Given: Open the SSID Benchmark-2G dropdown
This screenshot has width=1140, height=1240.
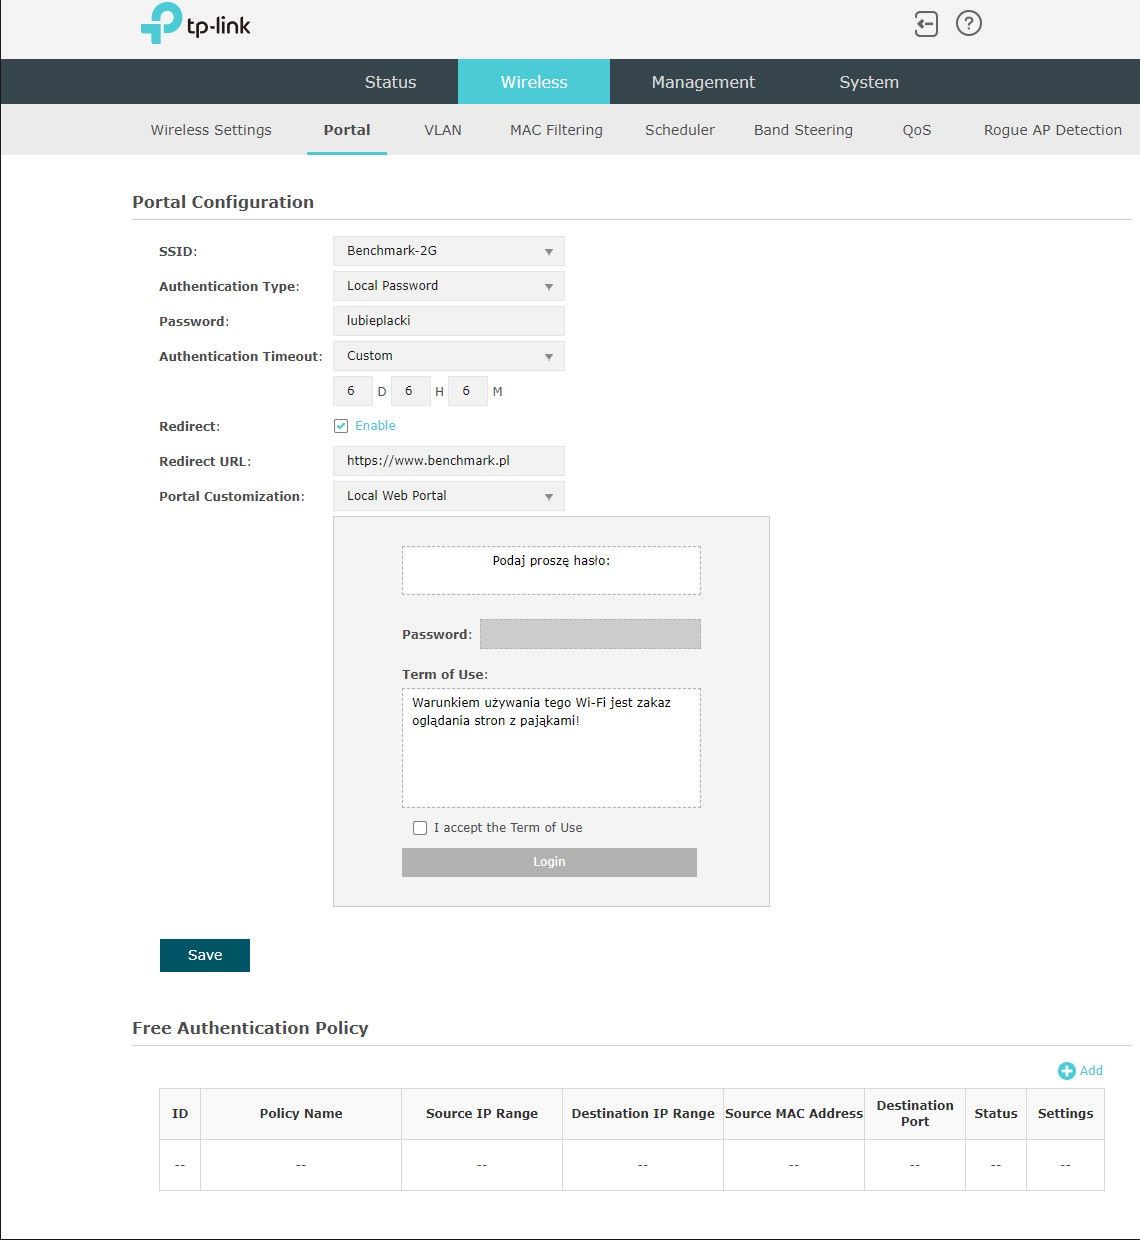Looking at the screenshot, I should [x=449, y=251].
